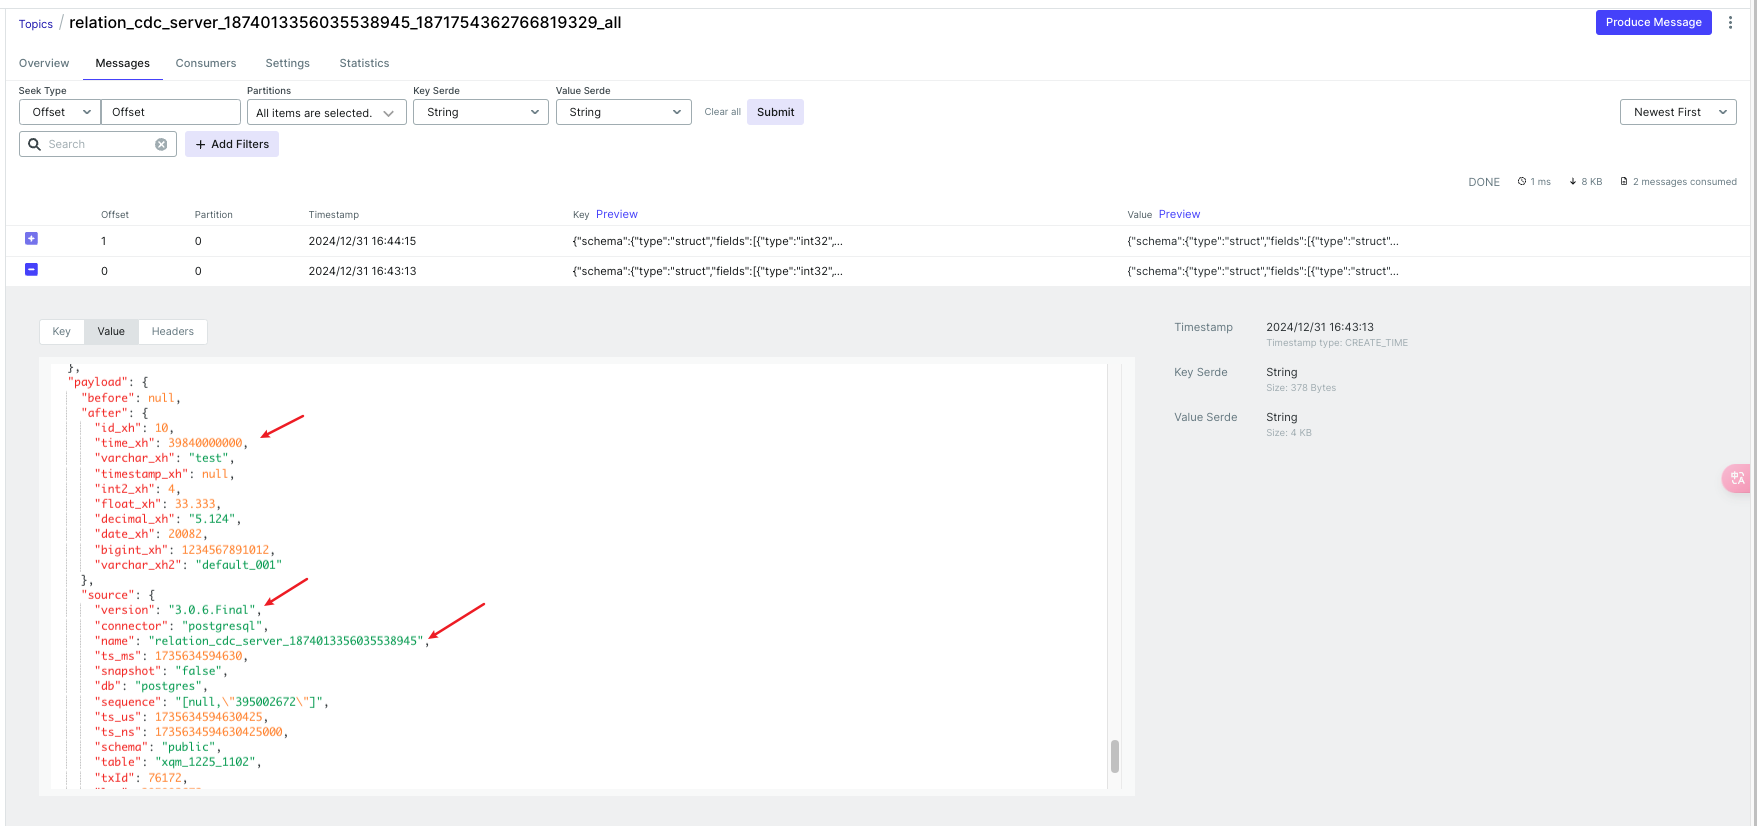The image size is (1757, 826).
Task: Select the Headers tab of the message
Action: 173,331
